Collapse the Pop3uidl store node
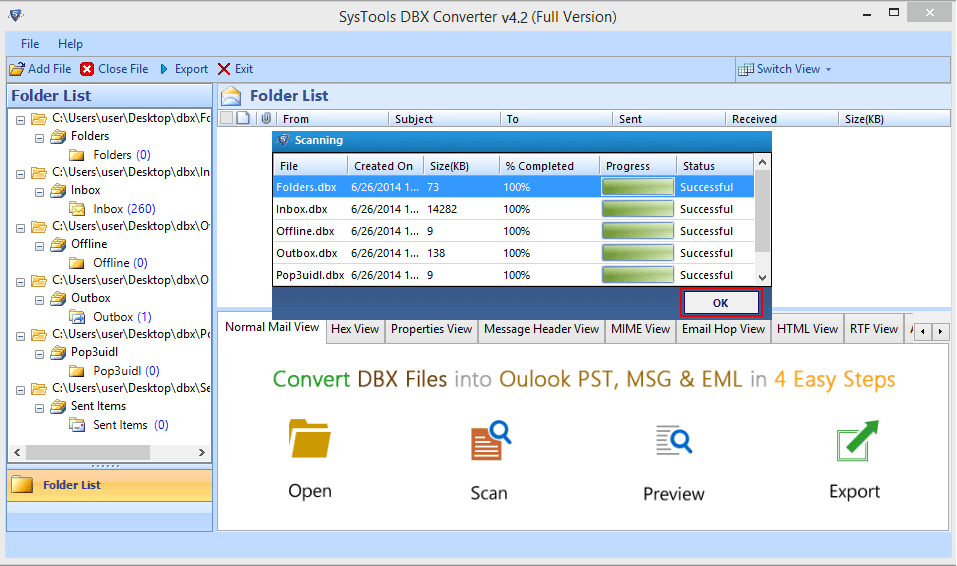Image resolution: width=957 pixels, height=566 pixels. (x=39, y=354)
